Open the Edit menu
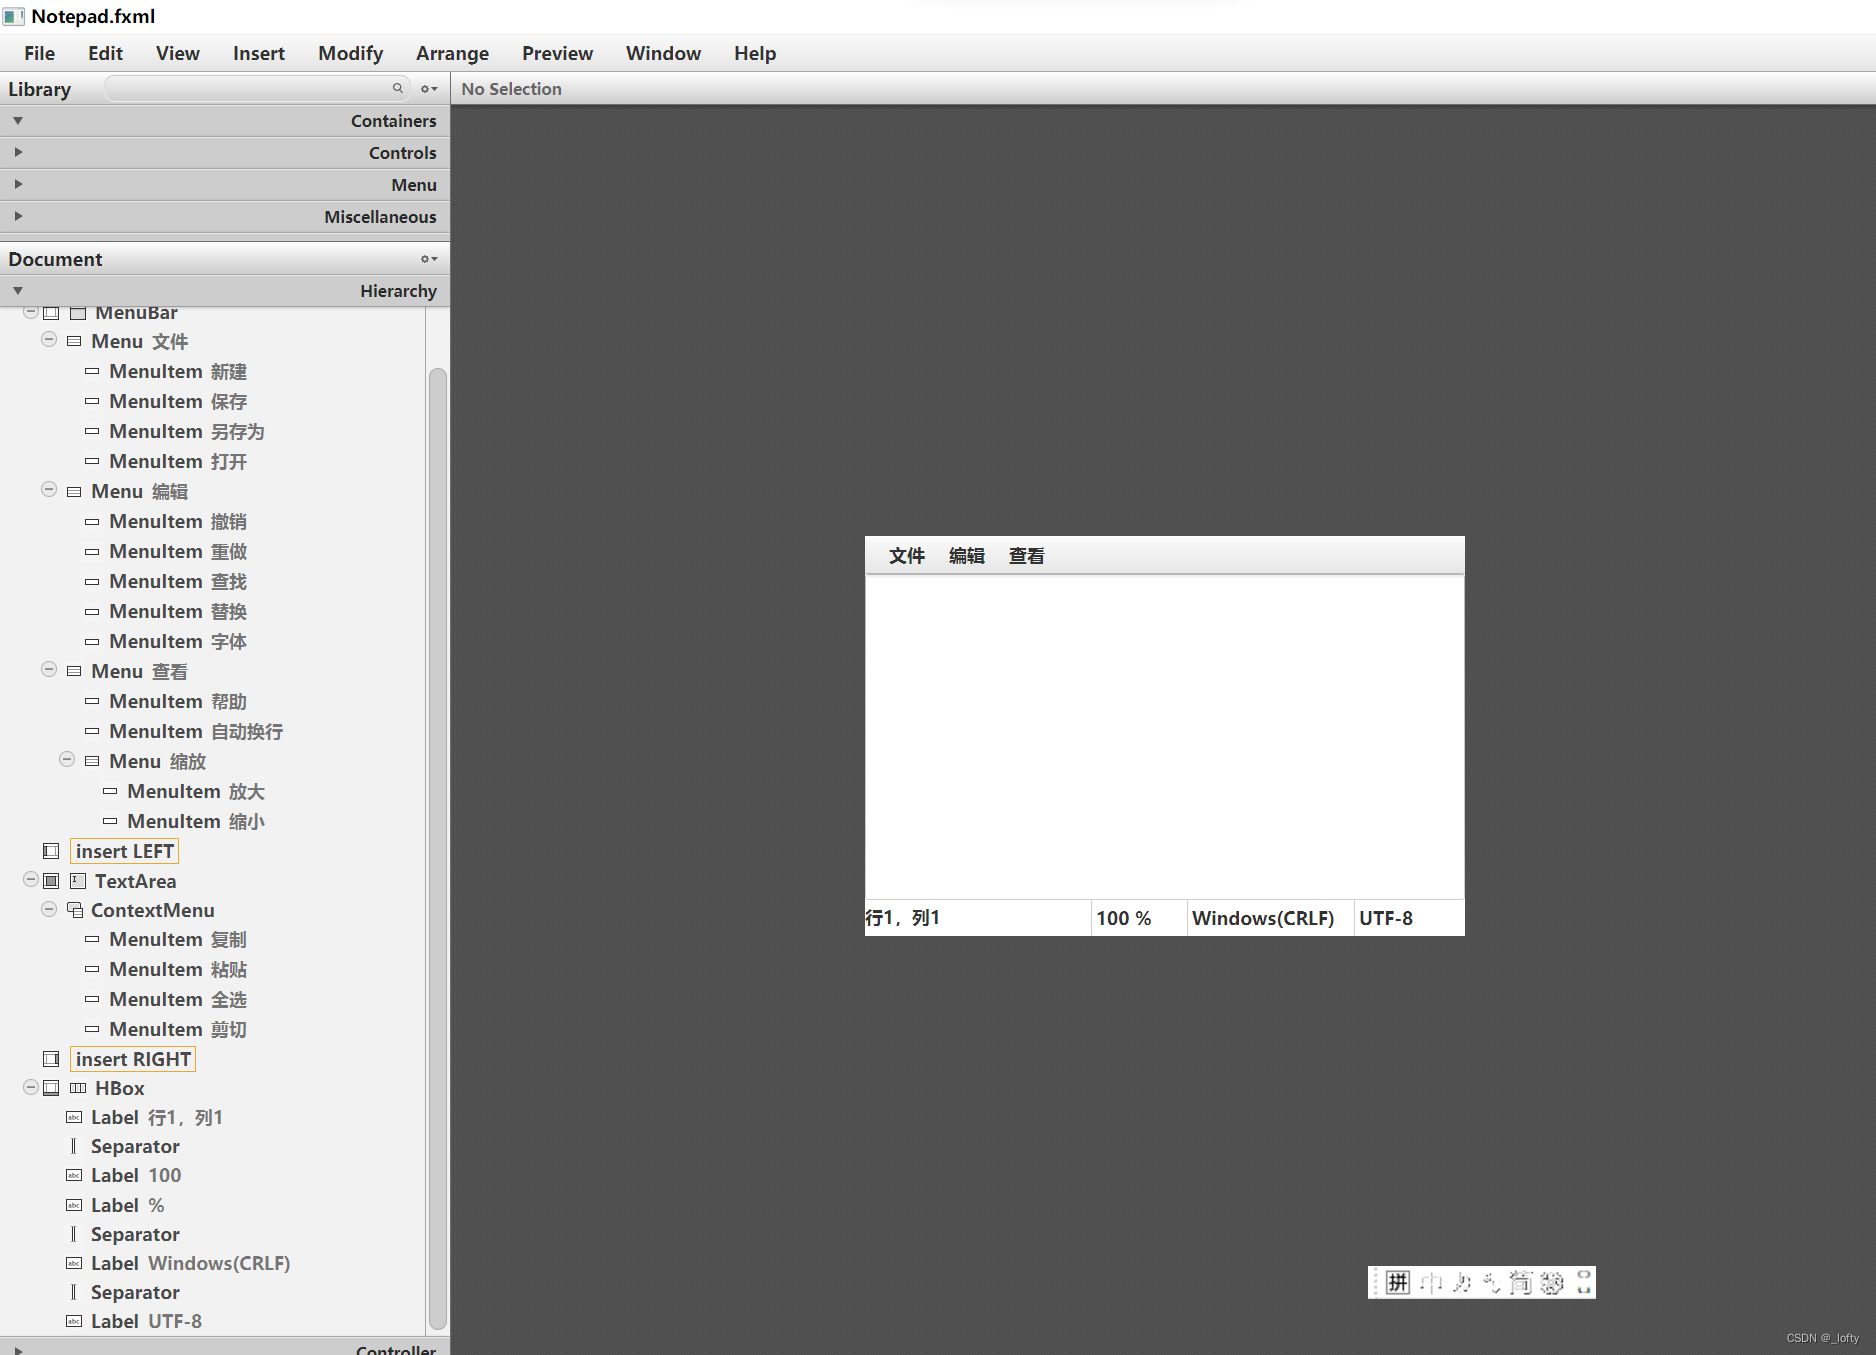Image resolution: width=1876 pixels, height=1355 pixels. point(105,53)
